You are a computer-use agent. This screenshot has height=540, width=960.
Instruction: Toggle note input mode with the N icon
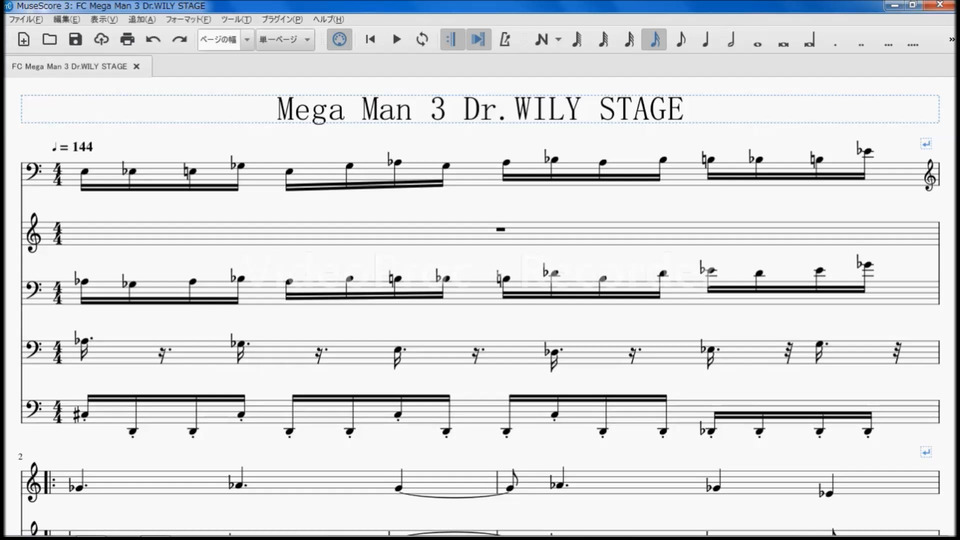pyautogui.click(x=541, y=40)
